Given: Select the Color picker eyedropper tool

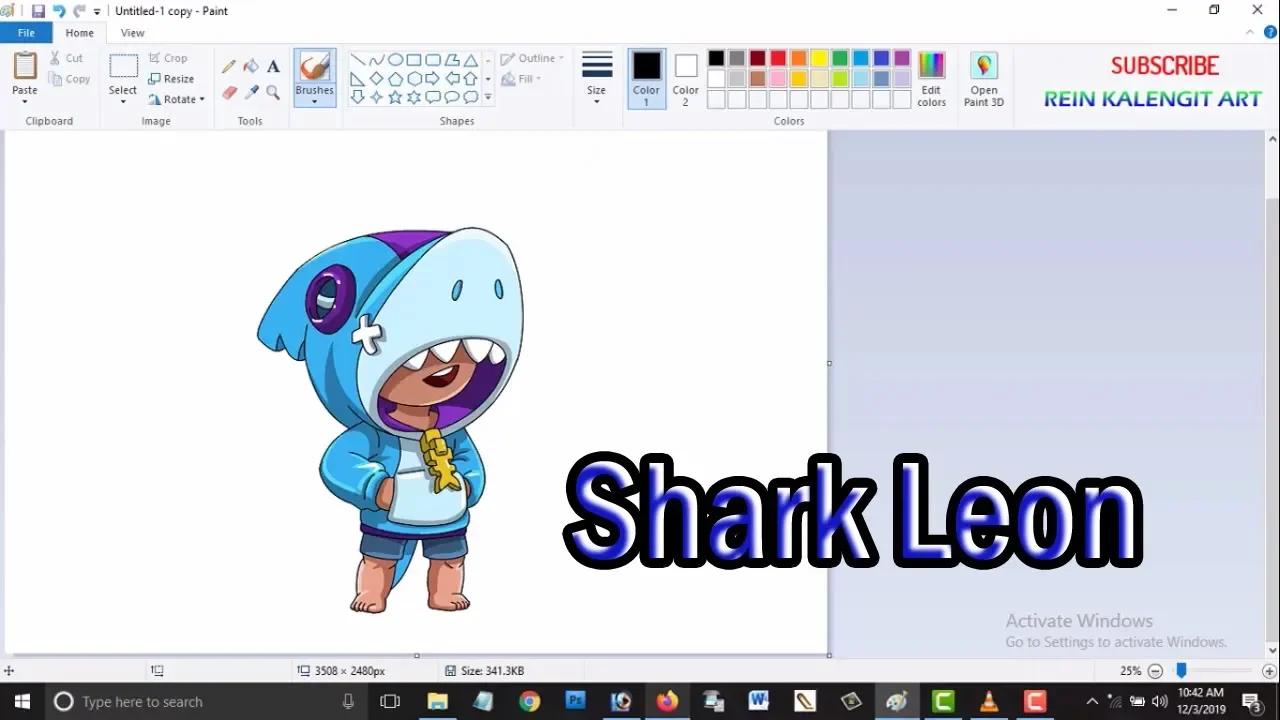Looking at the screenshot, I should [x=251, y=93].
